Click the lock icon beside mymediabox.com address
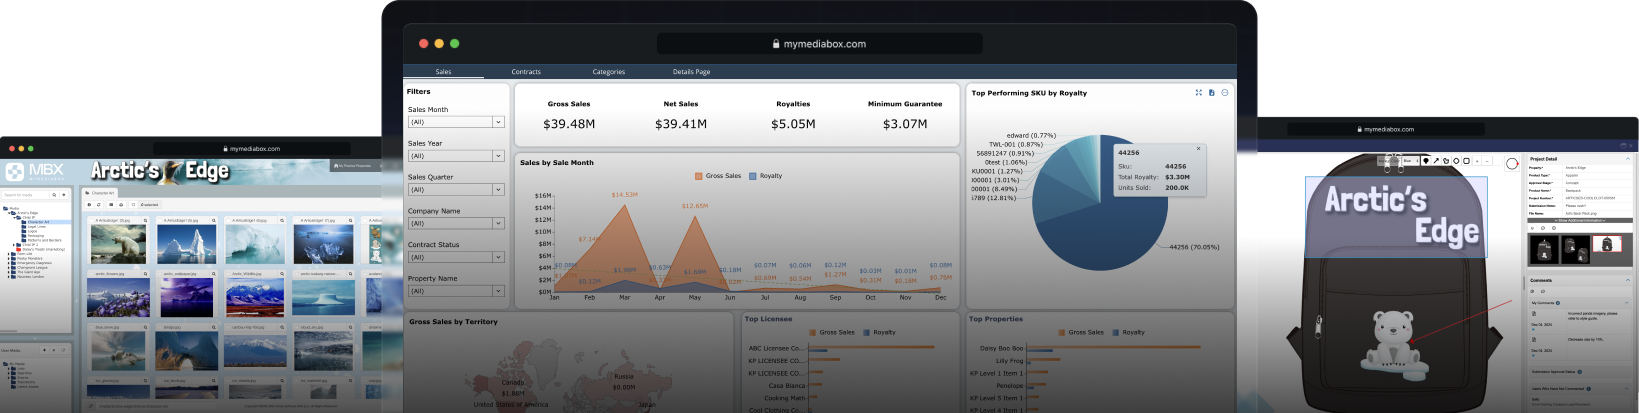Screen dimensions: 1639x413 tap(776, 44)
